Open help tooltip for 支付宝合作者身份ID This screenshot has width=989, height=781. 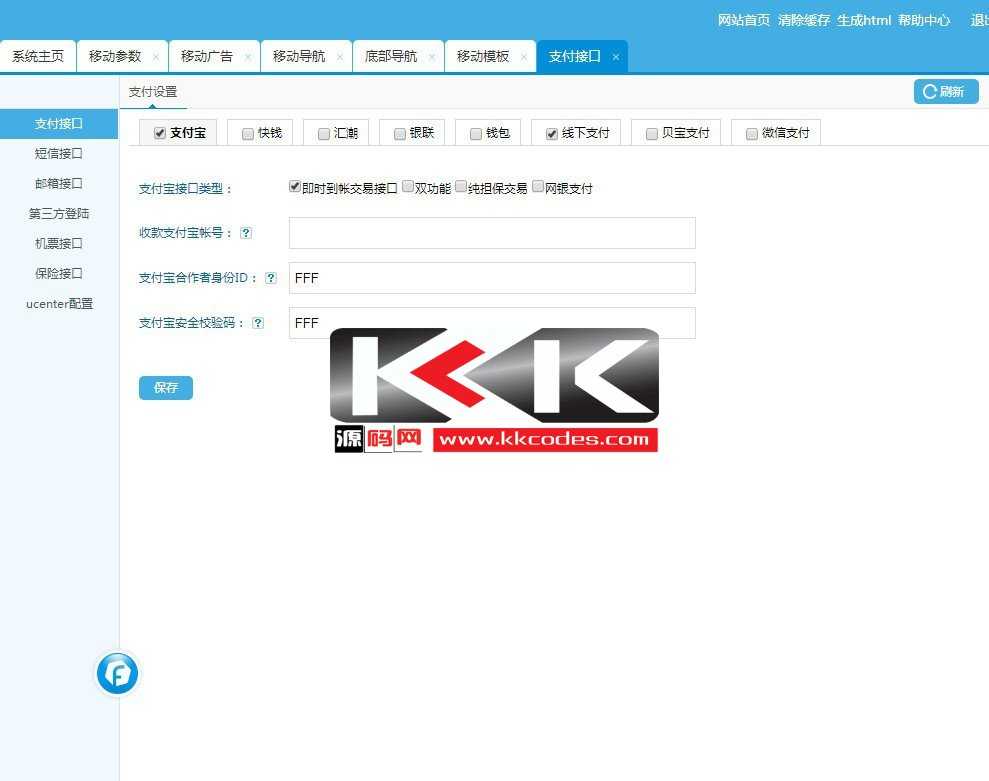tap(271, 278)
